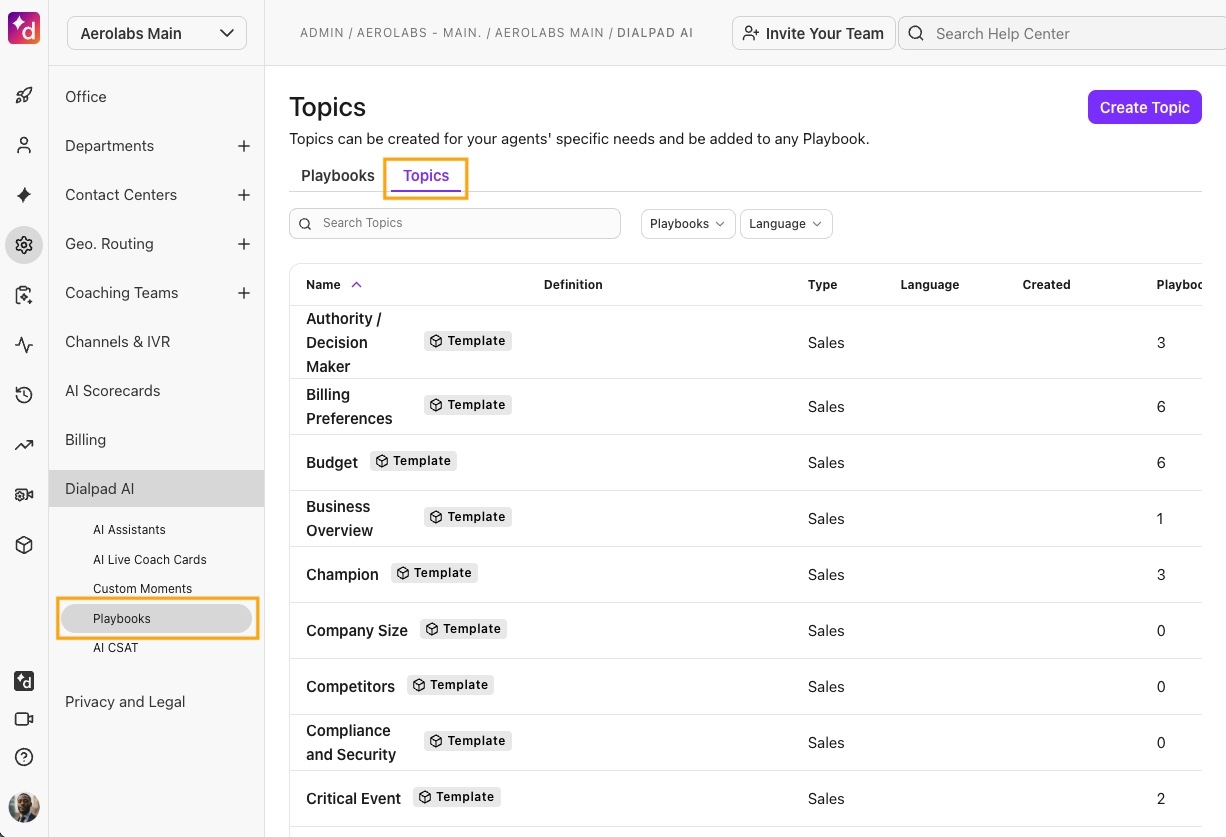Open AI Scorecards section
This screenshot has height=837, width=1226.
coord(113,391)
